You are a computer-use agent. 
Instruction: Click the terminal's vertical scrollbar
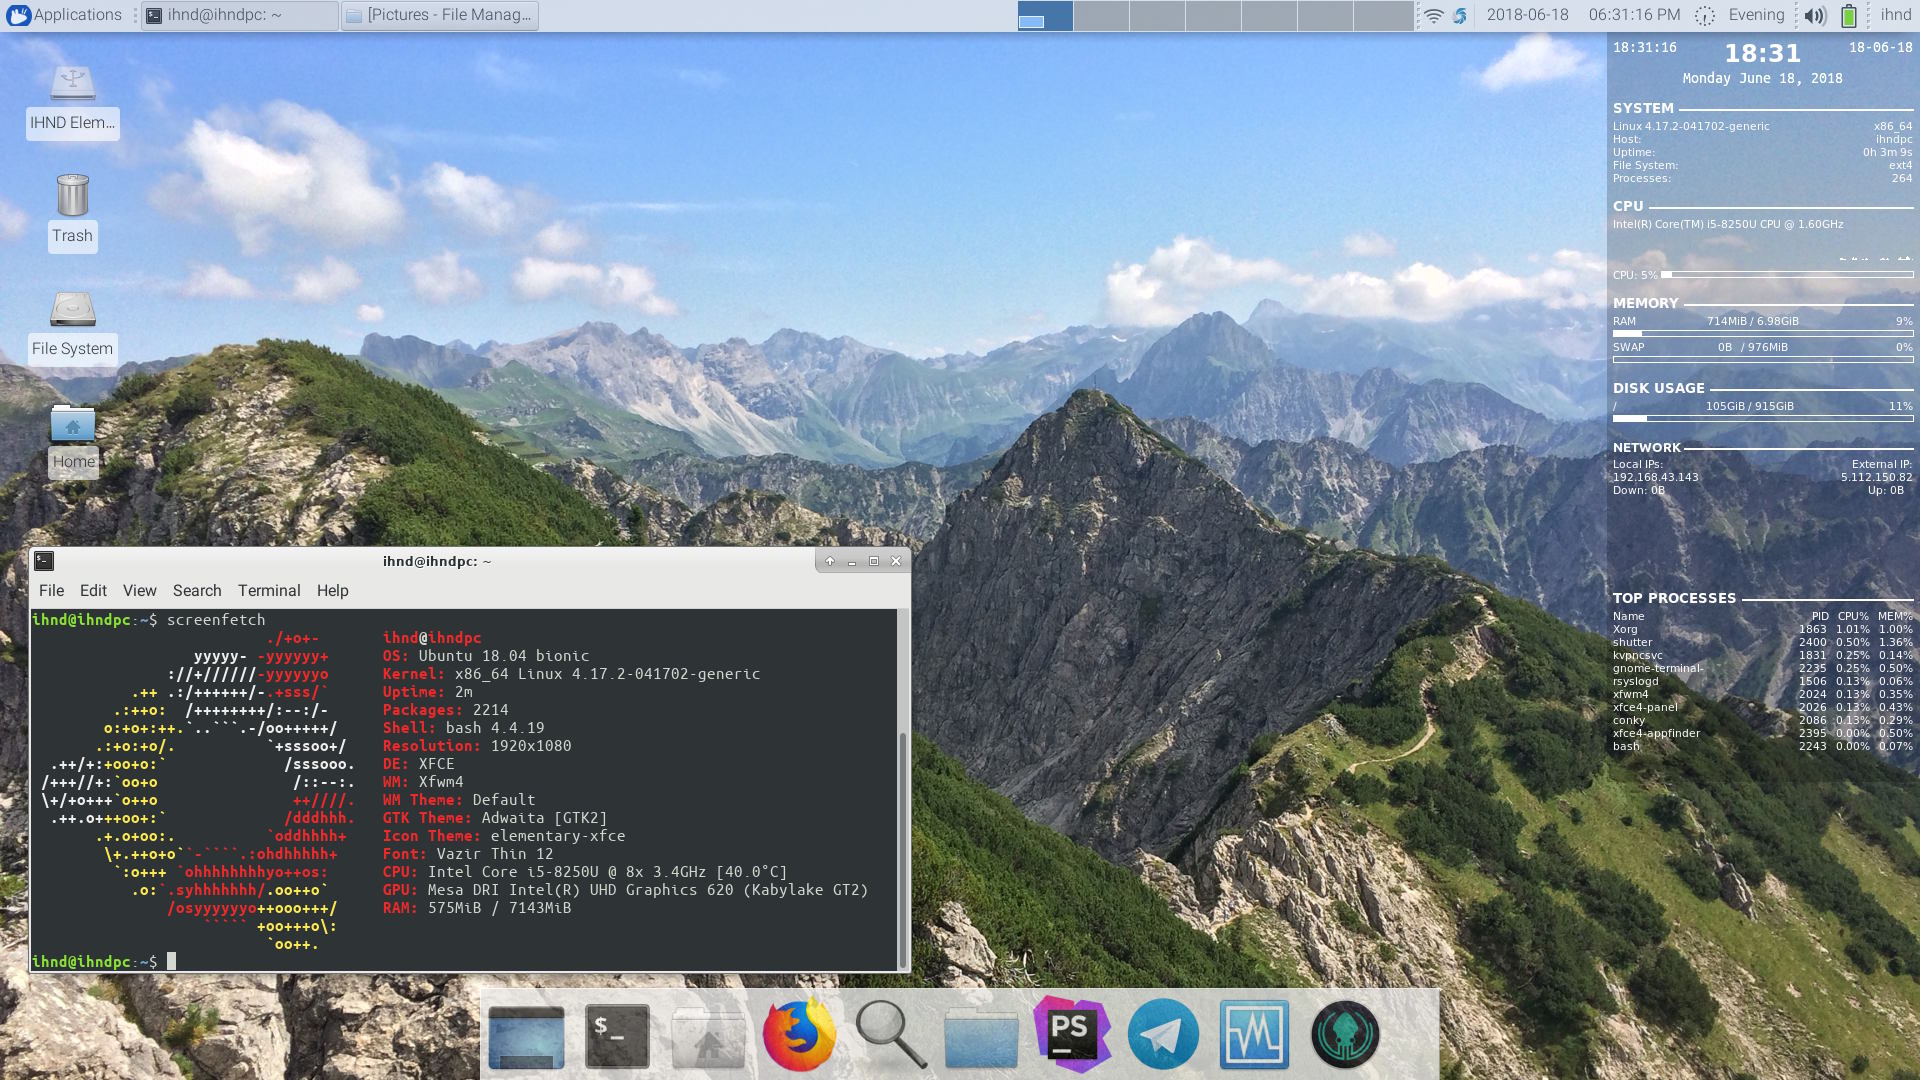pos(903,848)
